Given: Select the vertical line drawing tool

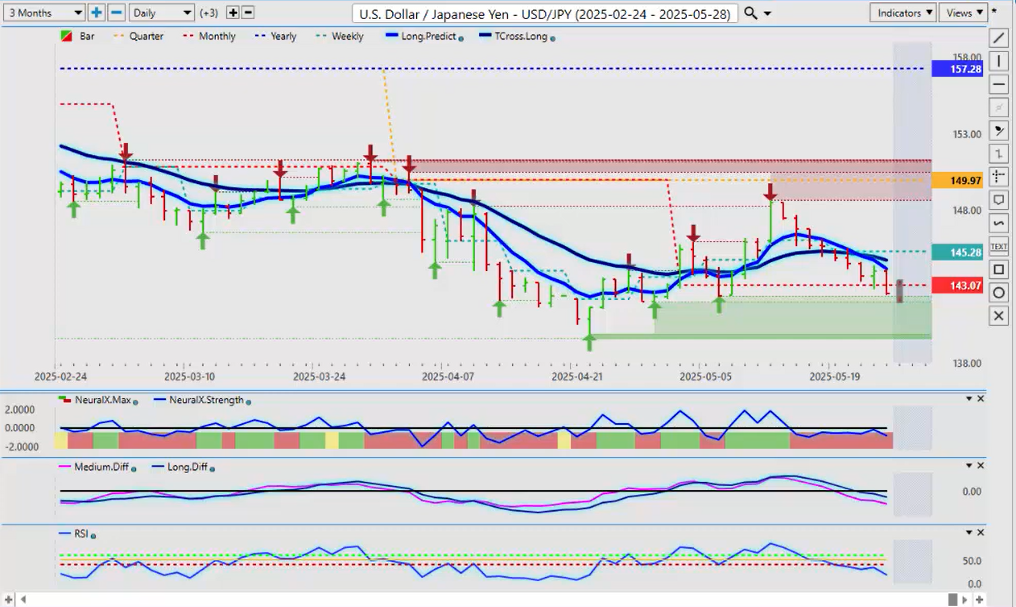Looking at the screenshot, I should click(x=998, y=61).
